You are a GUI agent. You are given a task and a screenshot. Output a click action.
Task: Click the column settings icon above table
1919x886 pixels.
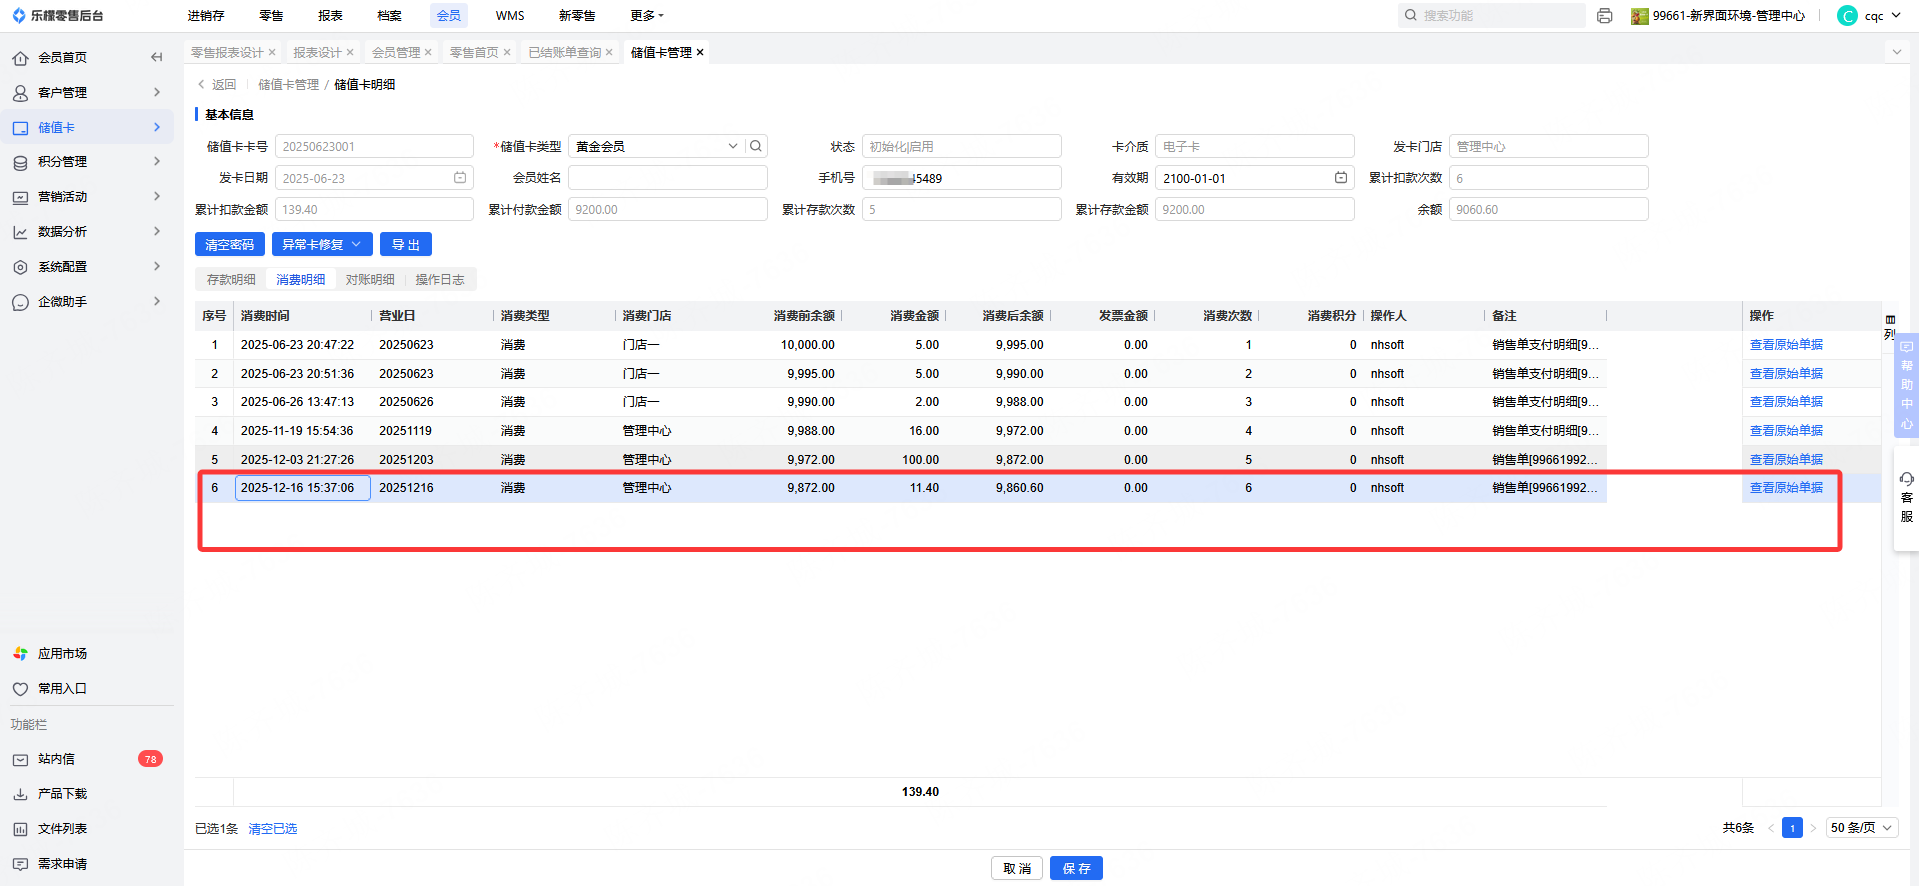click(x=1890, y=320)
